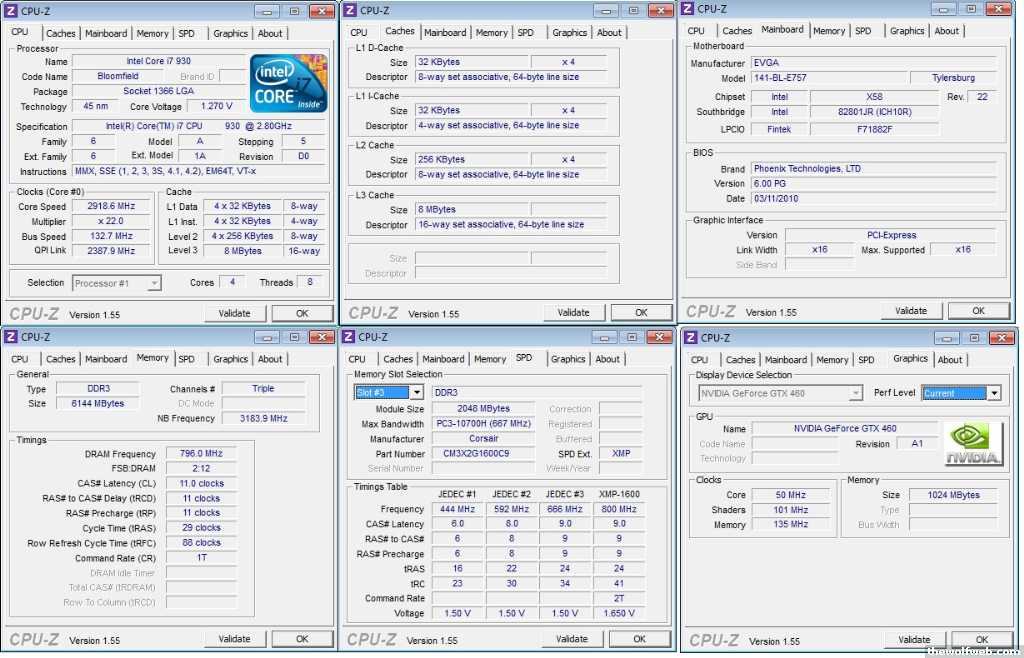Open the Graphics tab in the DRAM timings window
This screenshot has height=658, width=1024.
pos(230,359)
